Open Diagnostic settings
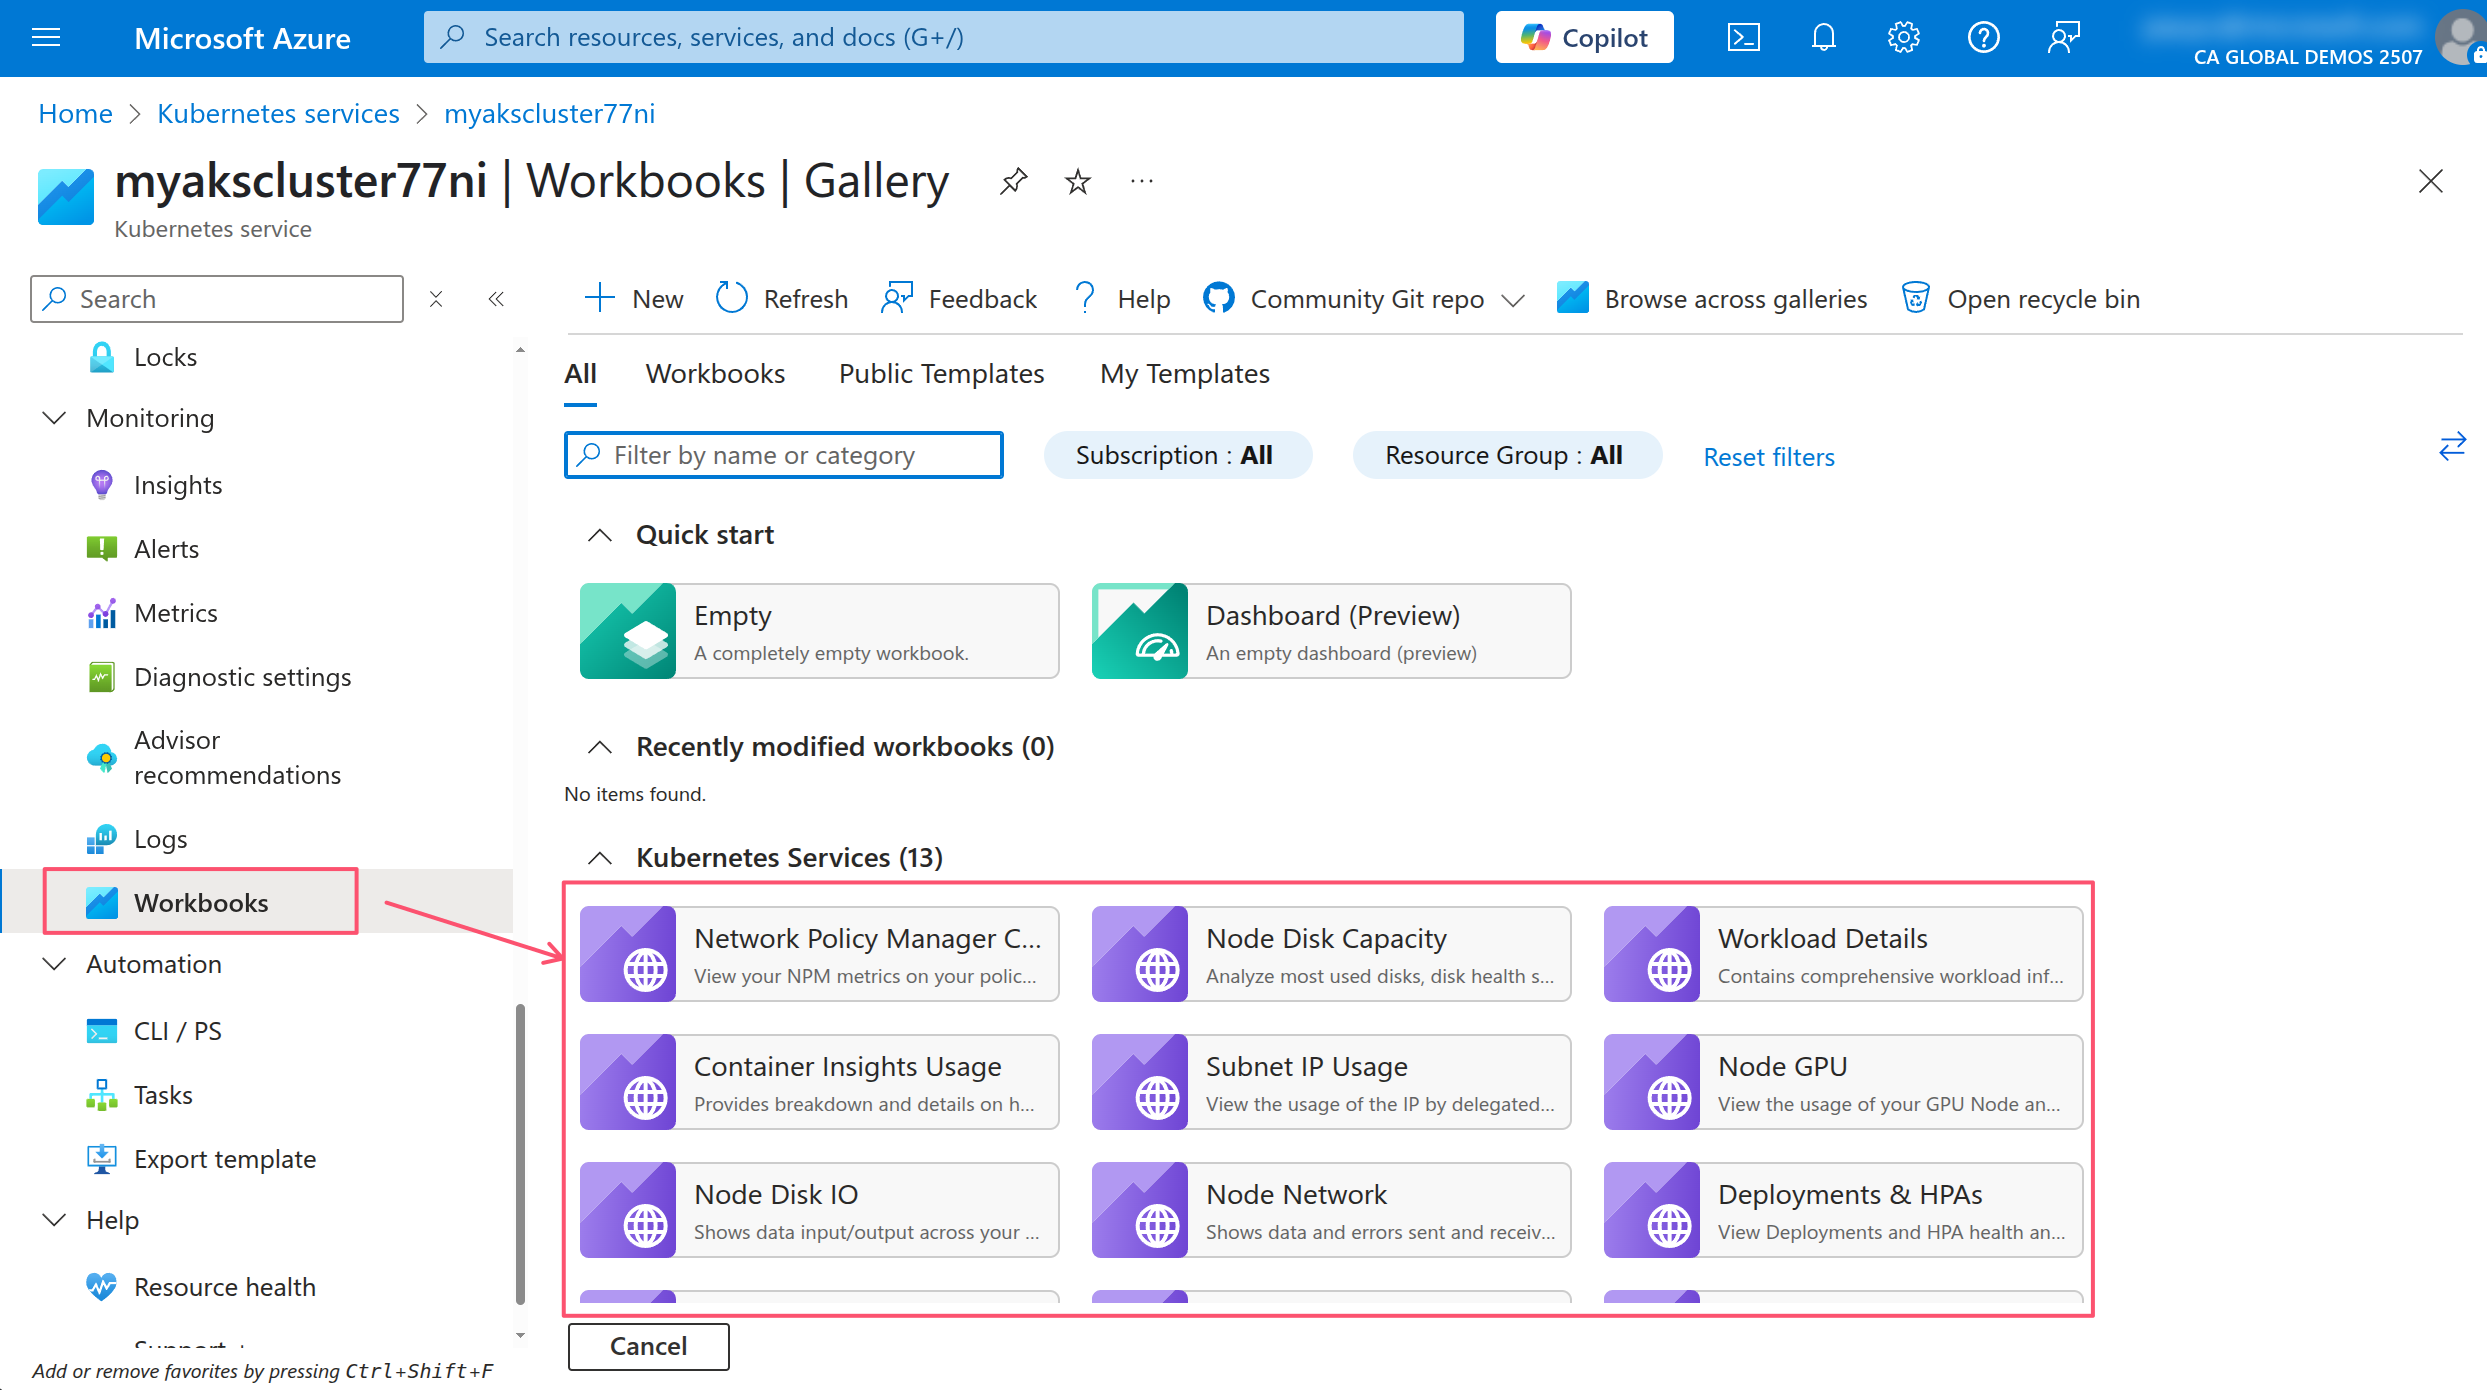Viewport: 2487px width, 1390px height. pos(242,677)
